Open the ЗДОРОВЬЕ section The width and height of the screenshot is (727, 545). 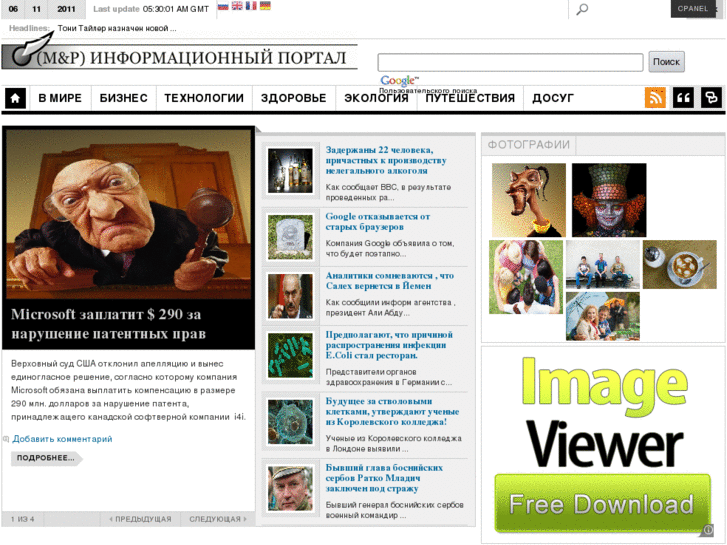pyautogui.click(x=293, y=98)
